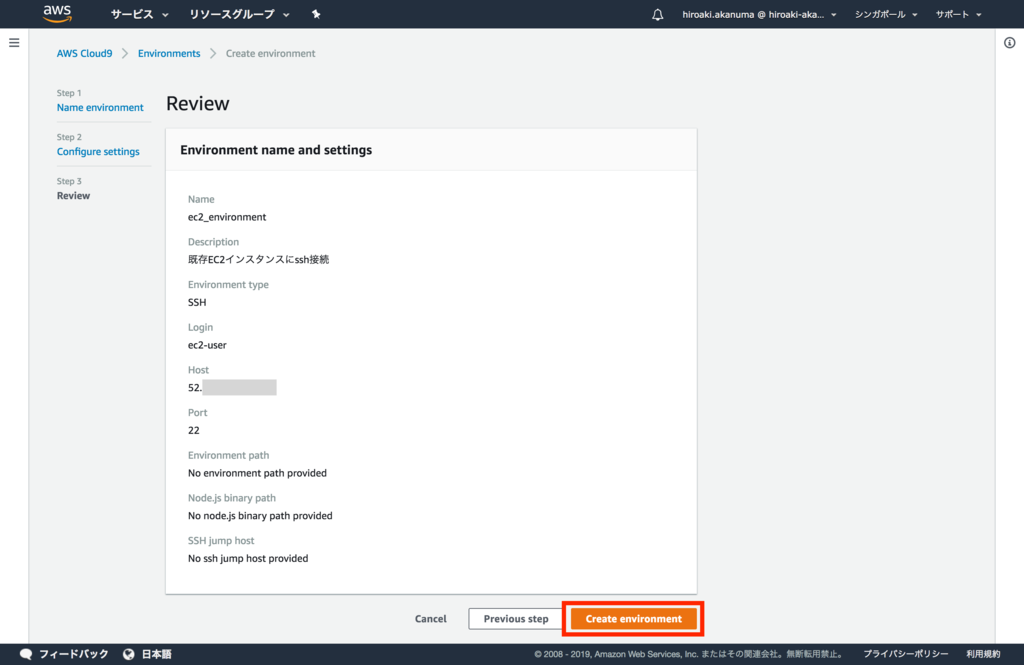Click the Review page heading
The image size is (1024, 665).
198,103
